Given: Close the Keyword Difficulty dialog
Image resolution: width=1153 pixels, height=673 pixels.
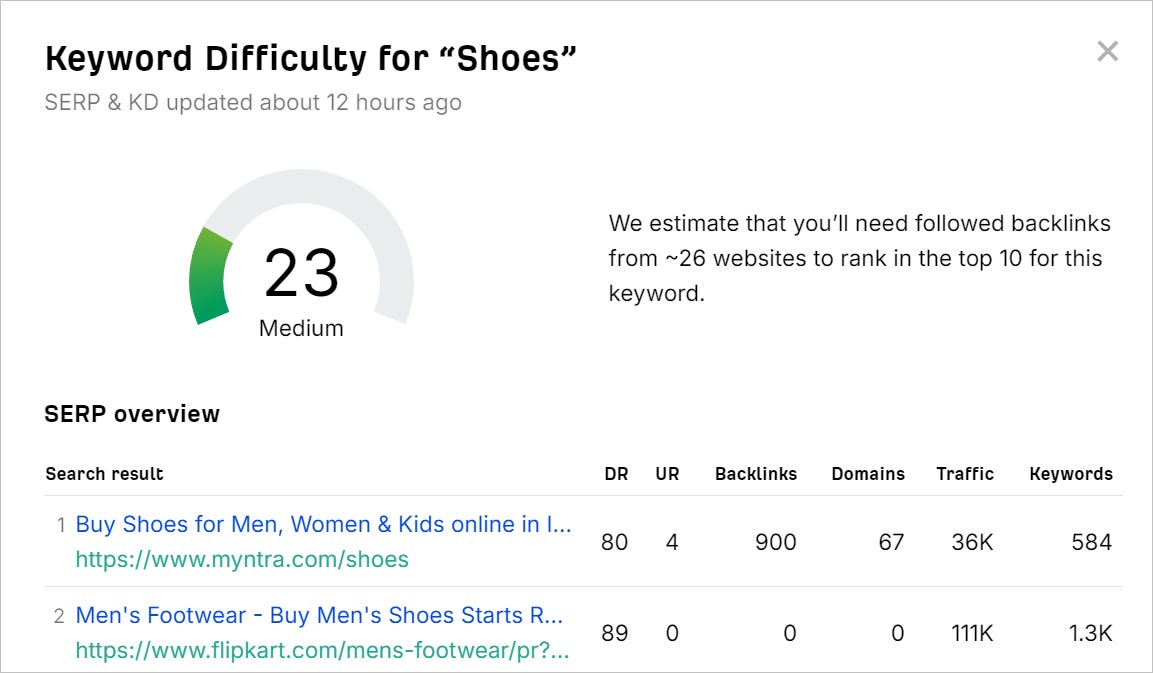Looking at the screenshot, I should pos(1107,52).
